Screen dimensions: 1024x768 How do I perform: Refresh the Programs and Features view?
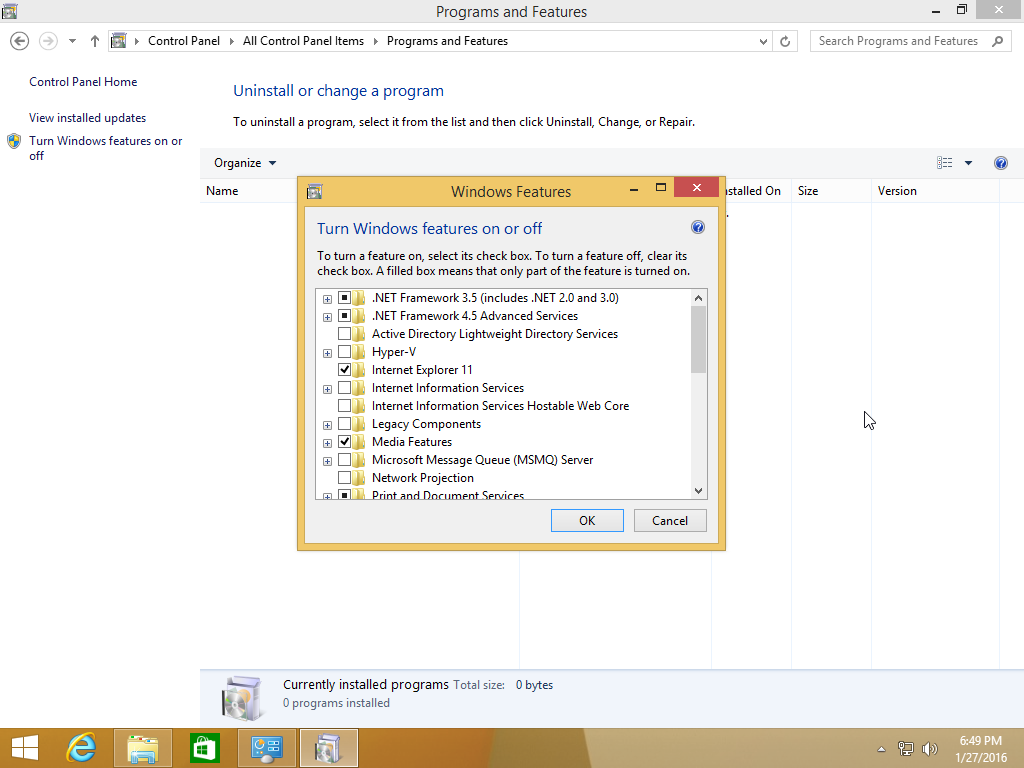(785, 41)
